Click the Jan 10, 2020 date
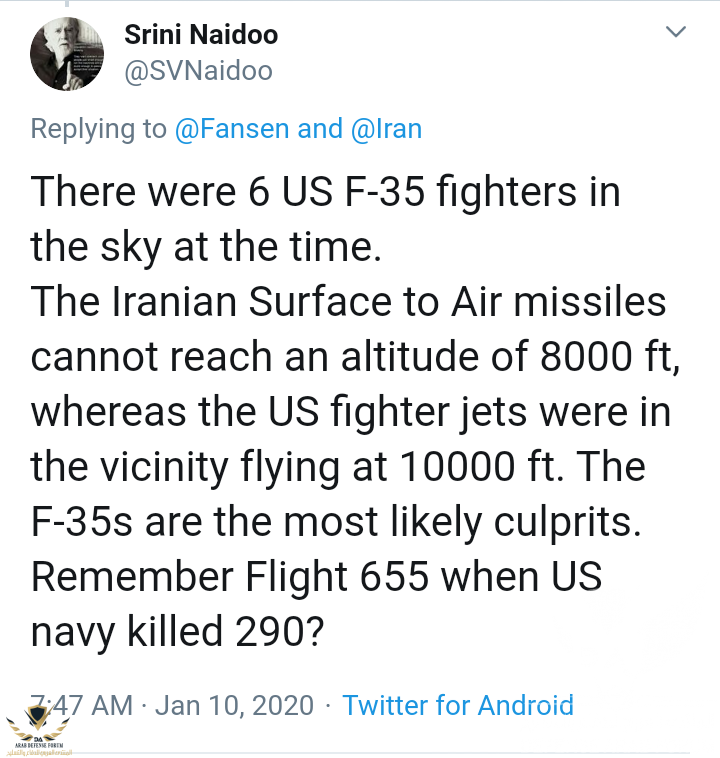The width and height of the screenshot is (720, 758). point(234,705)
